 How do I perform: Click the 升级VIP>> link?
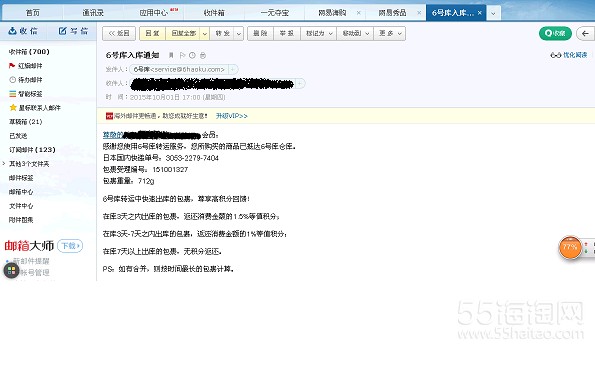(x=231, y=116)
